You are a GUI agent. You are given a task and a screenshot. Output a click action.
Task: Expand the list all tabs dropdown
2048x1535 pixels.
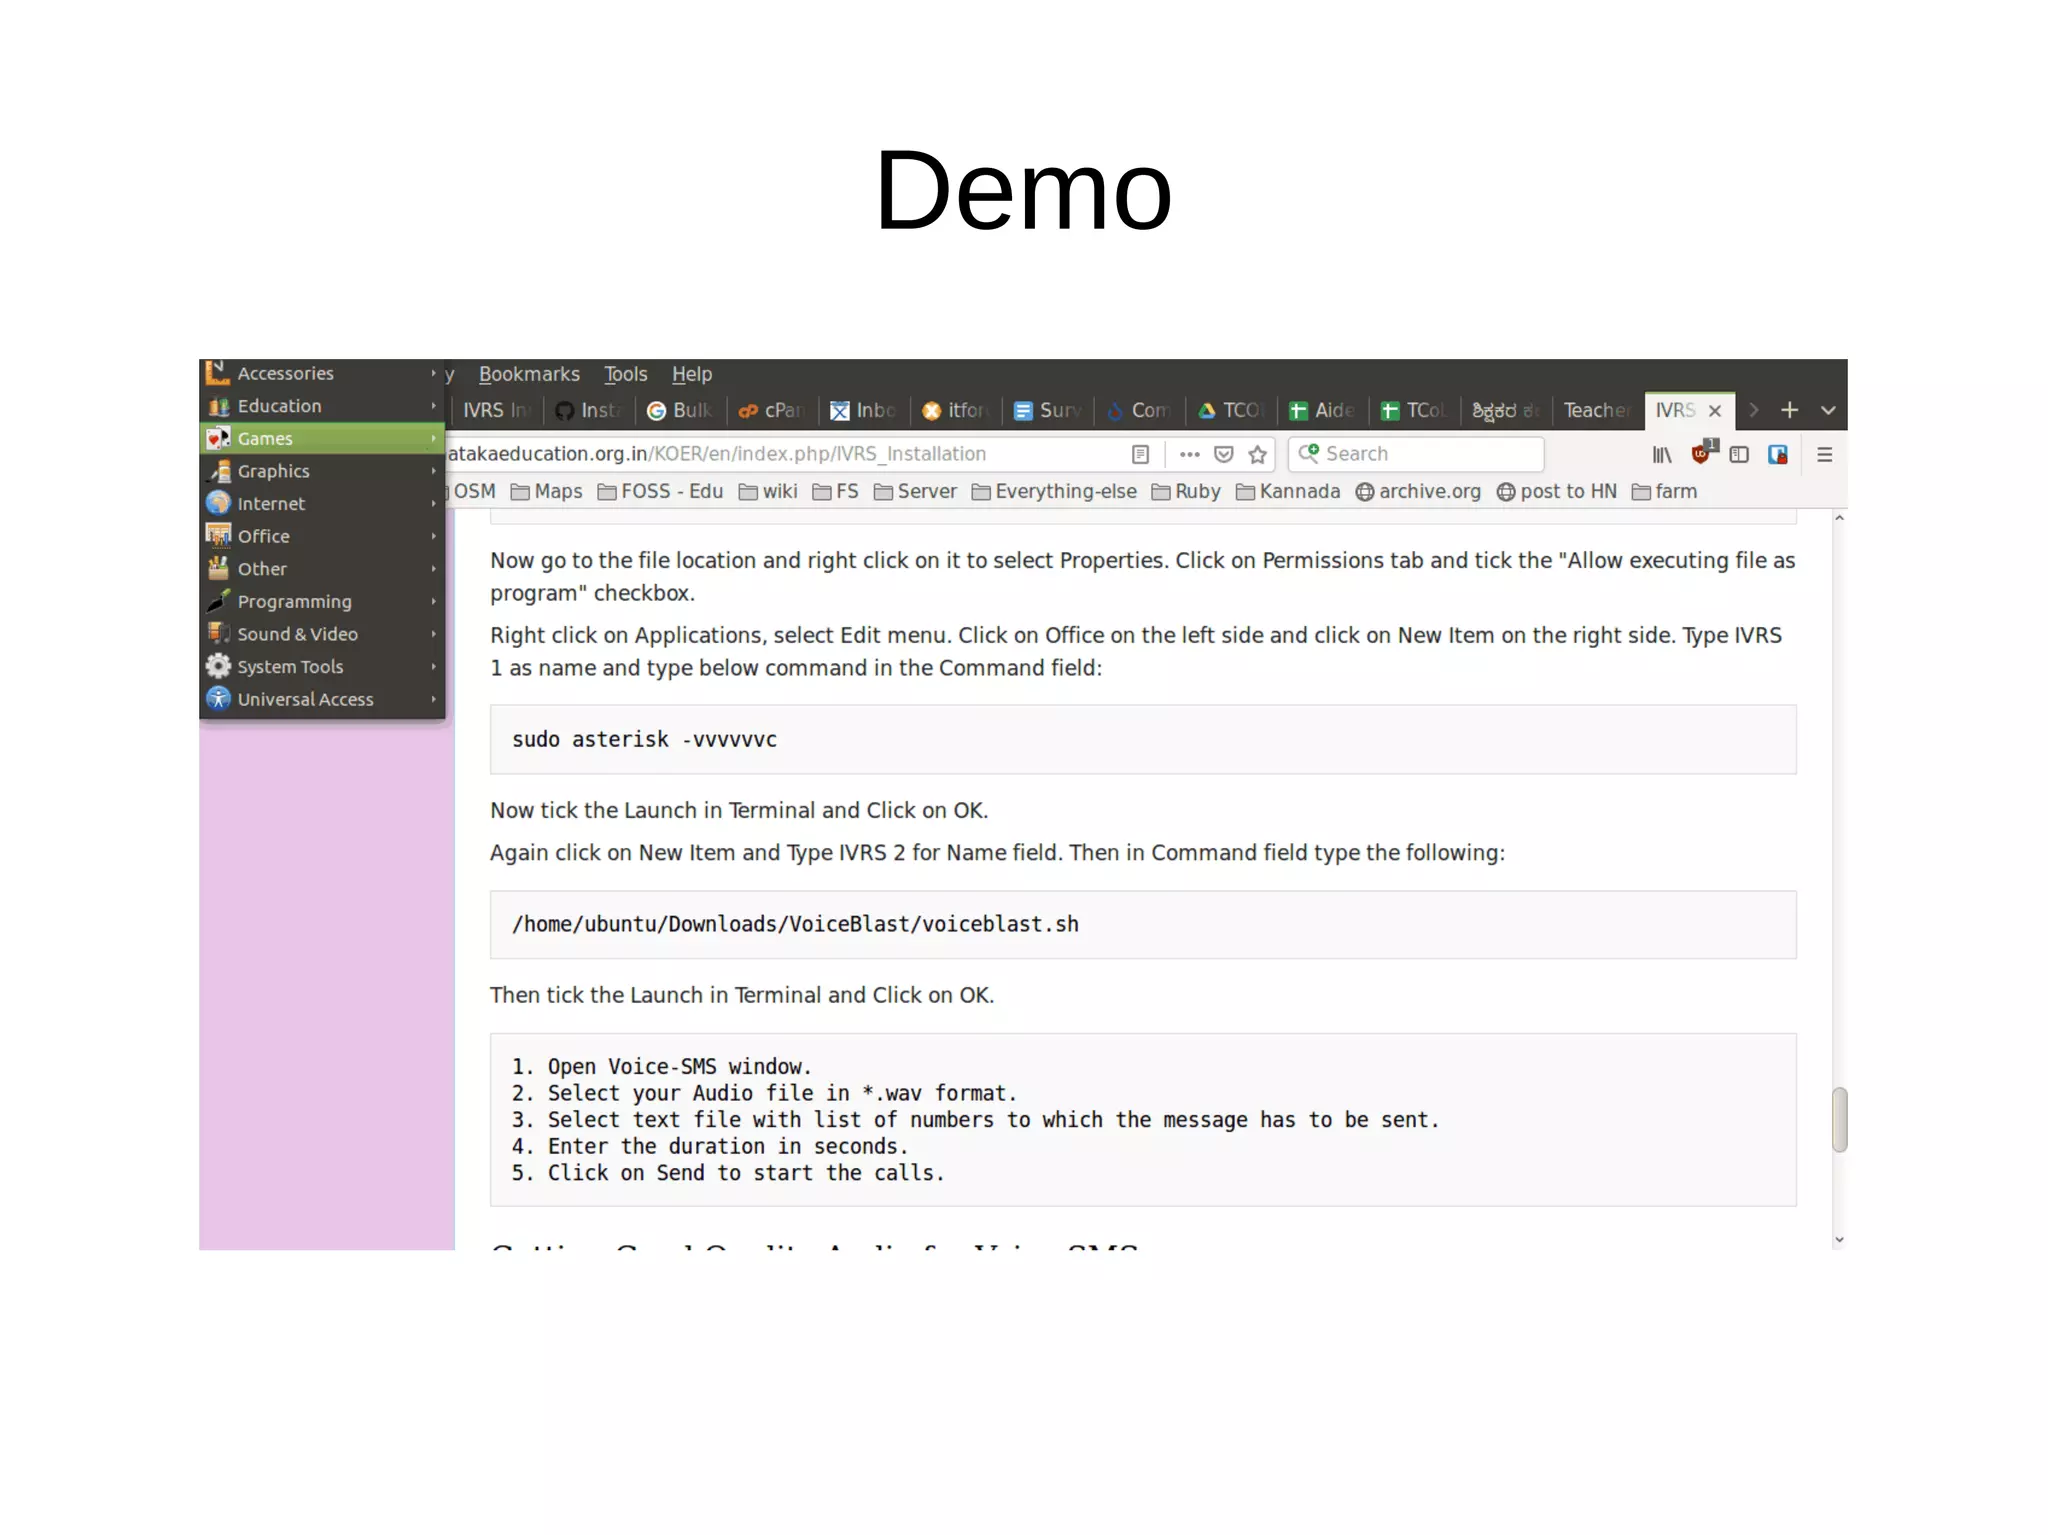click(1828, 410)
